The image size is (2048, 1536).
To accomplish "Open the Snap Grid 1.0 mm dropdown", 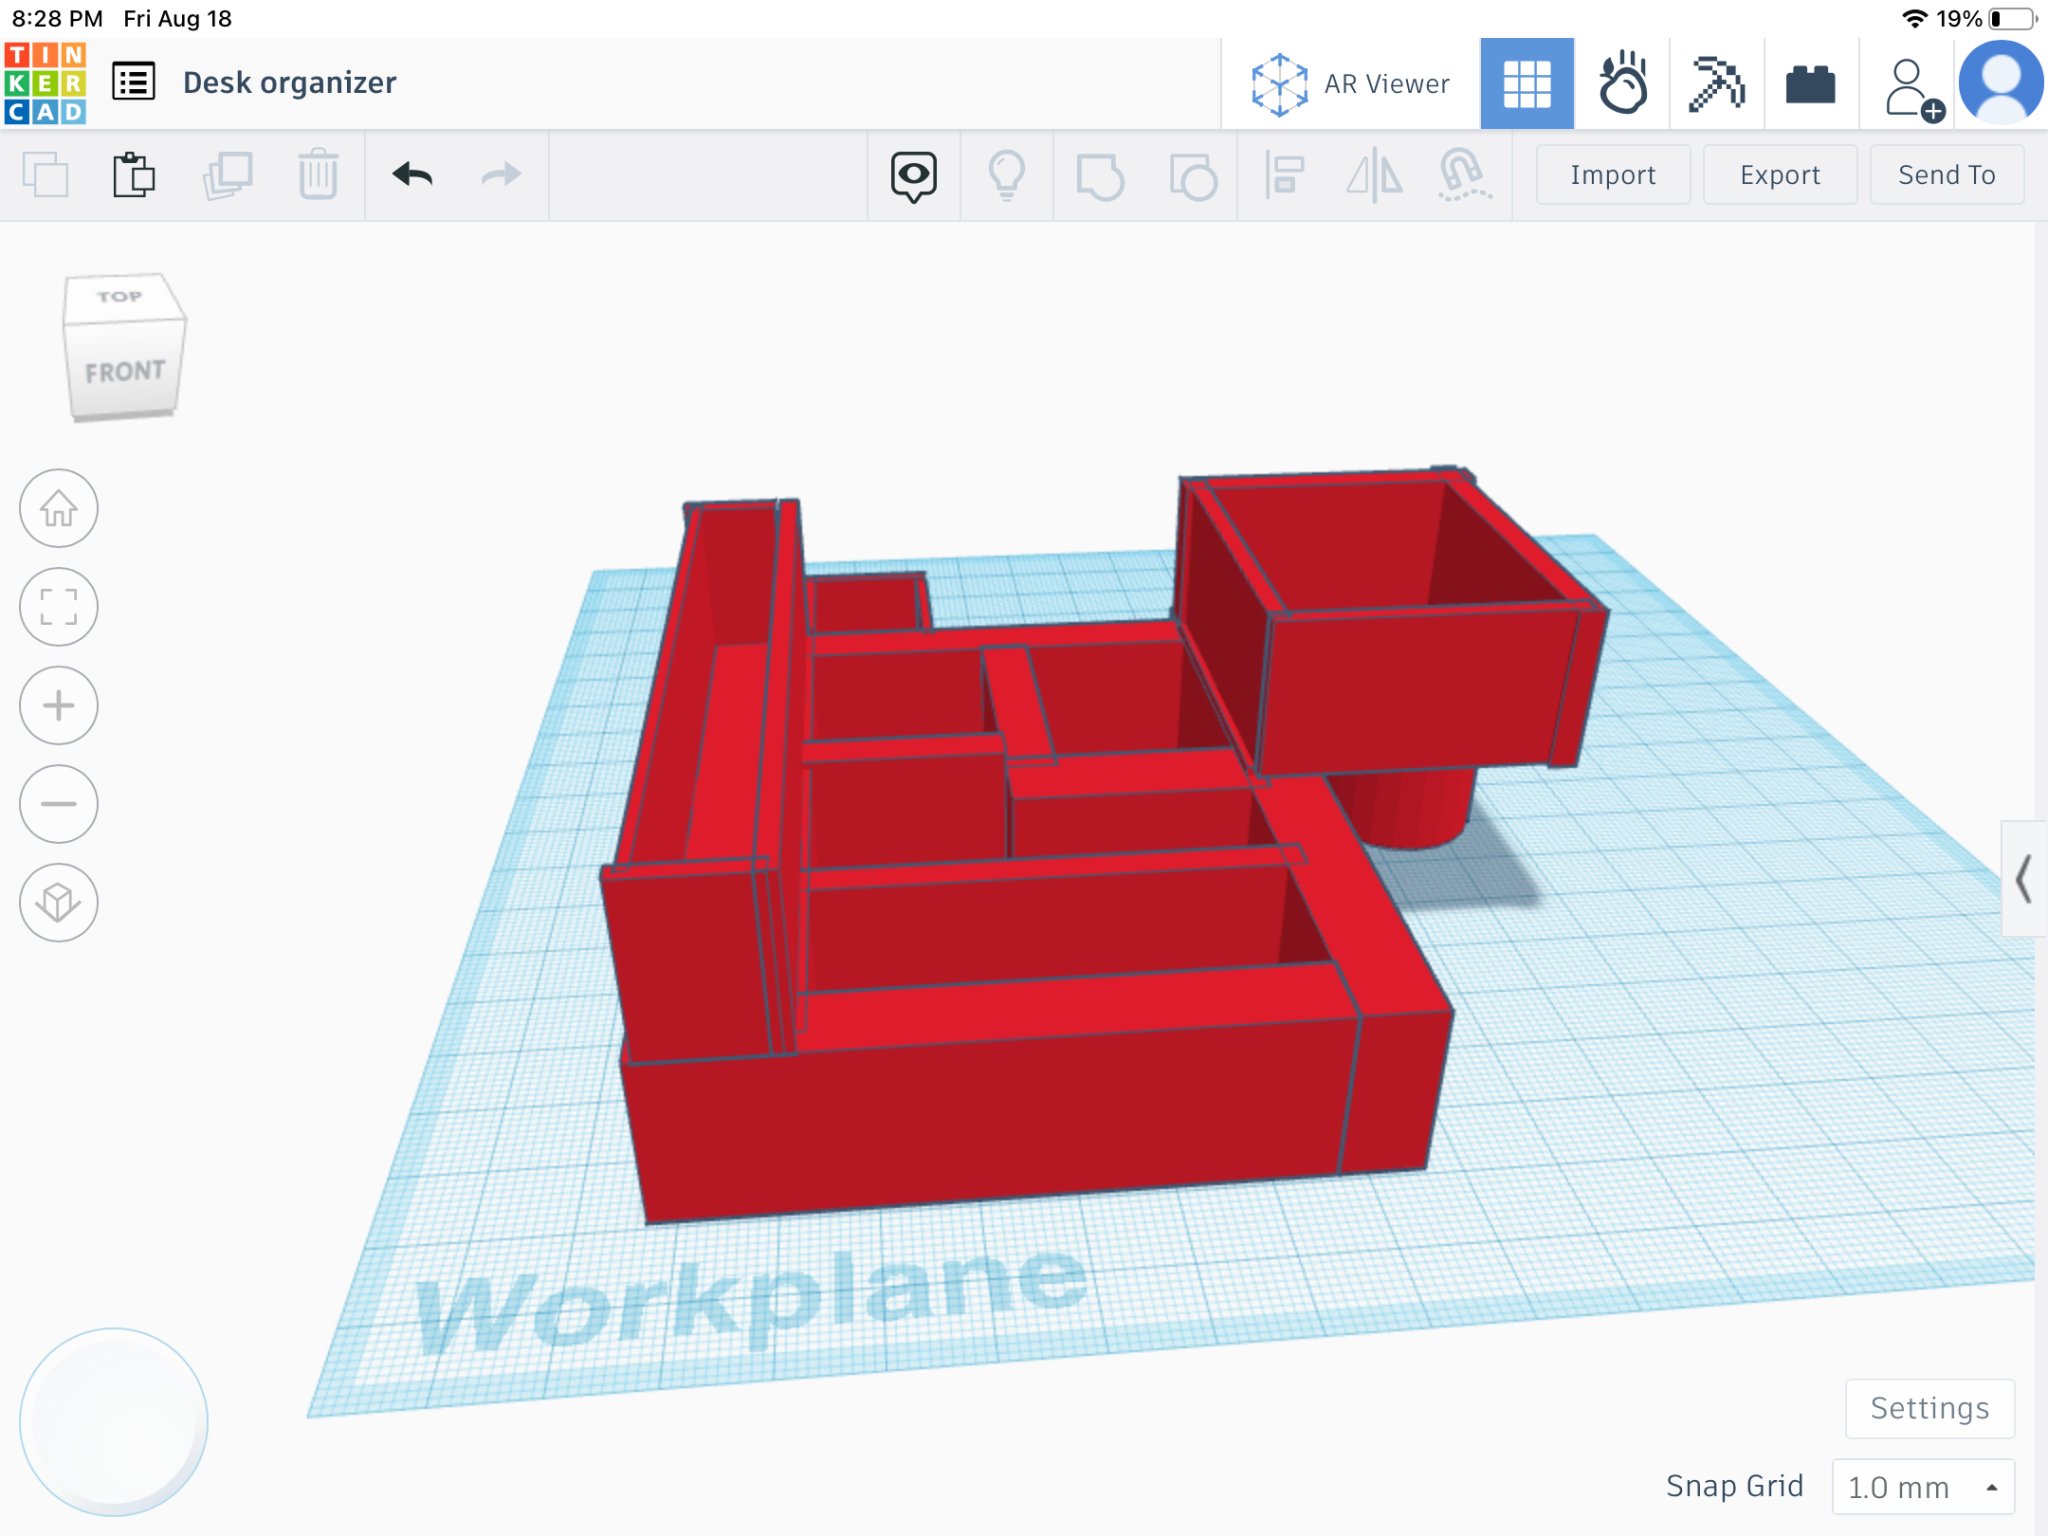I will 1921,1487.
